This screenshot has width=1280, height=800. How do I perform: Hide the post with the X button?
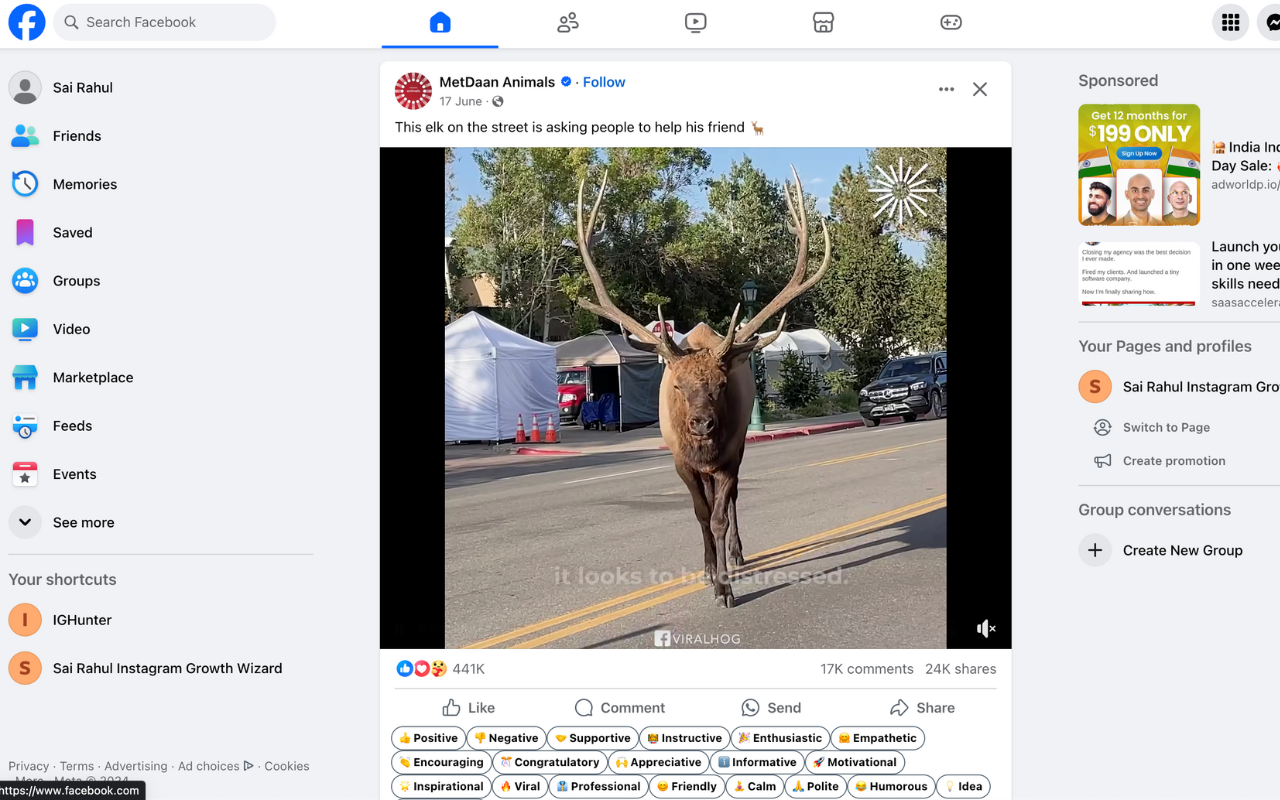click(980, 89)
